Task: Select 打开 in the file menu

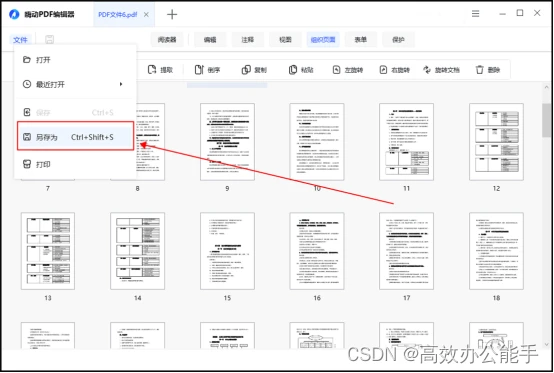Action: [x=75, y=60]
